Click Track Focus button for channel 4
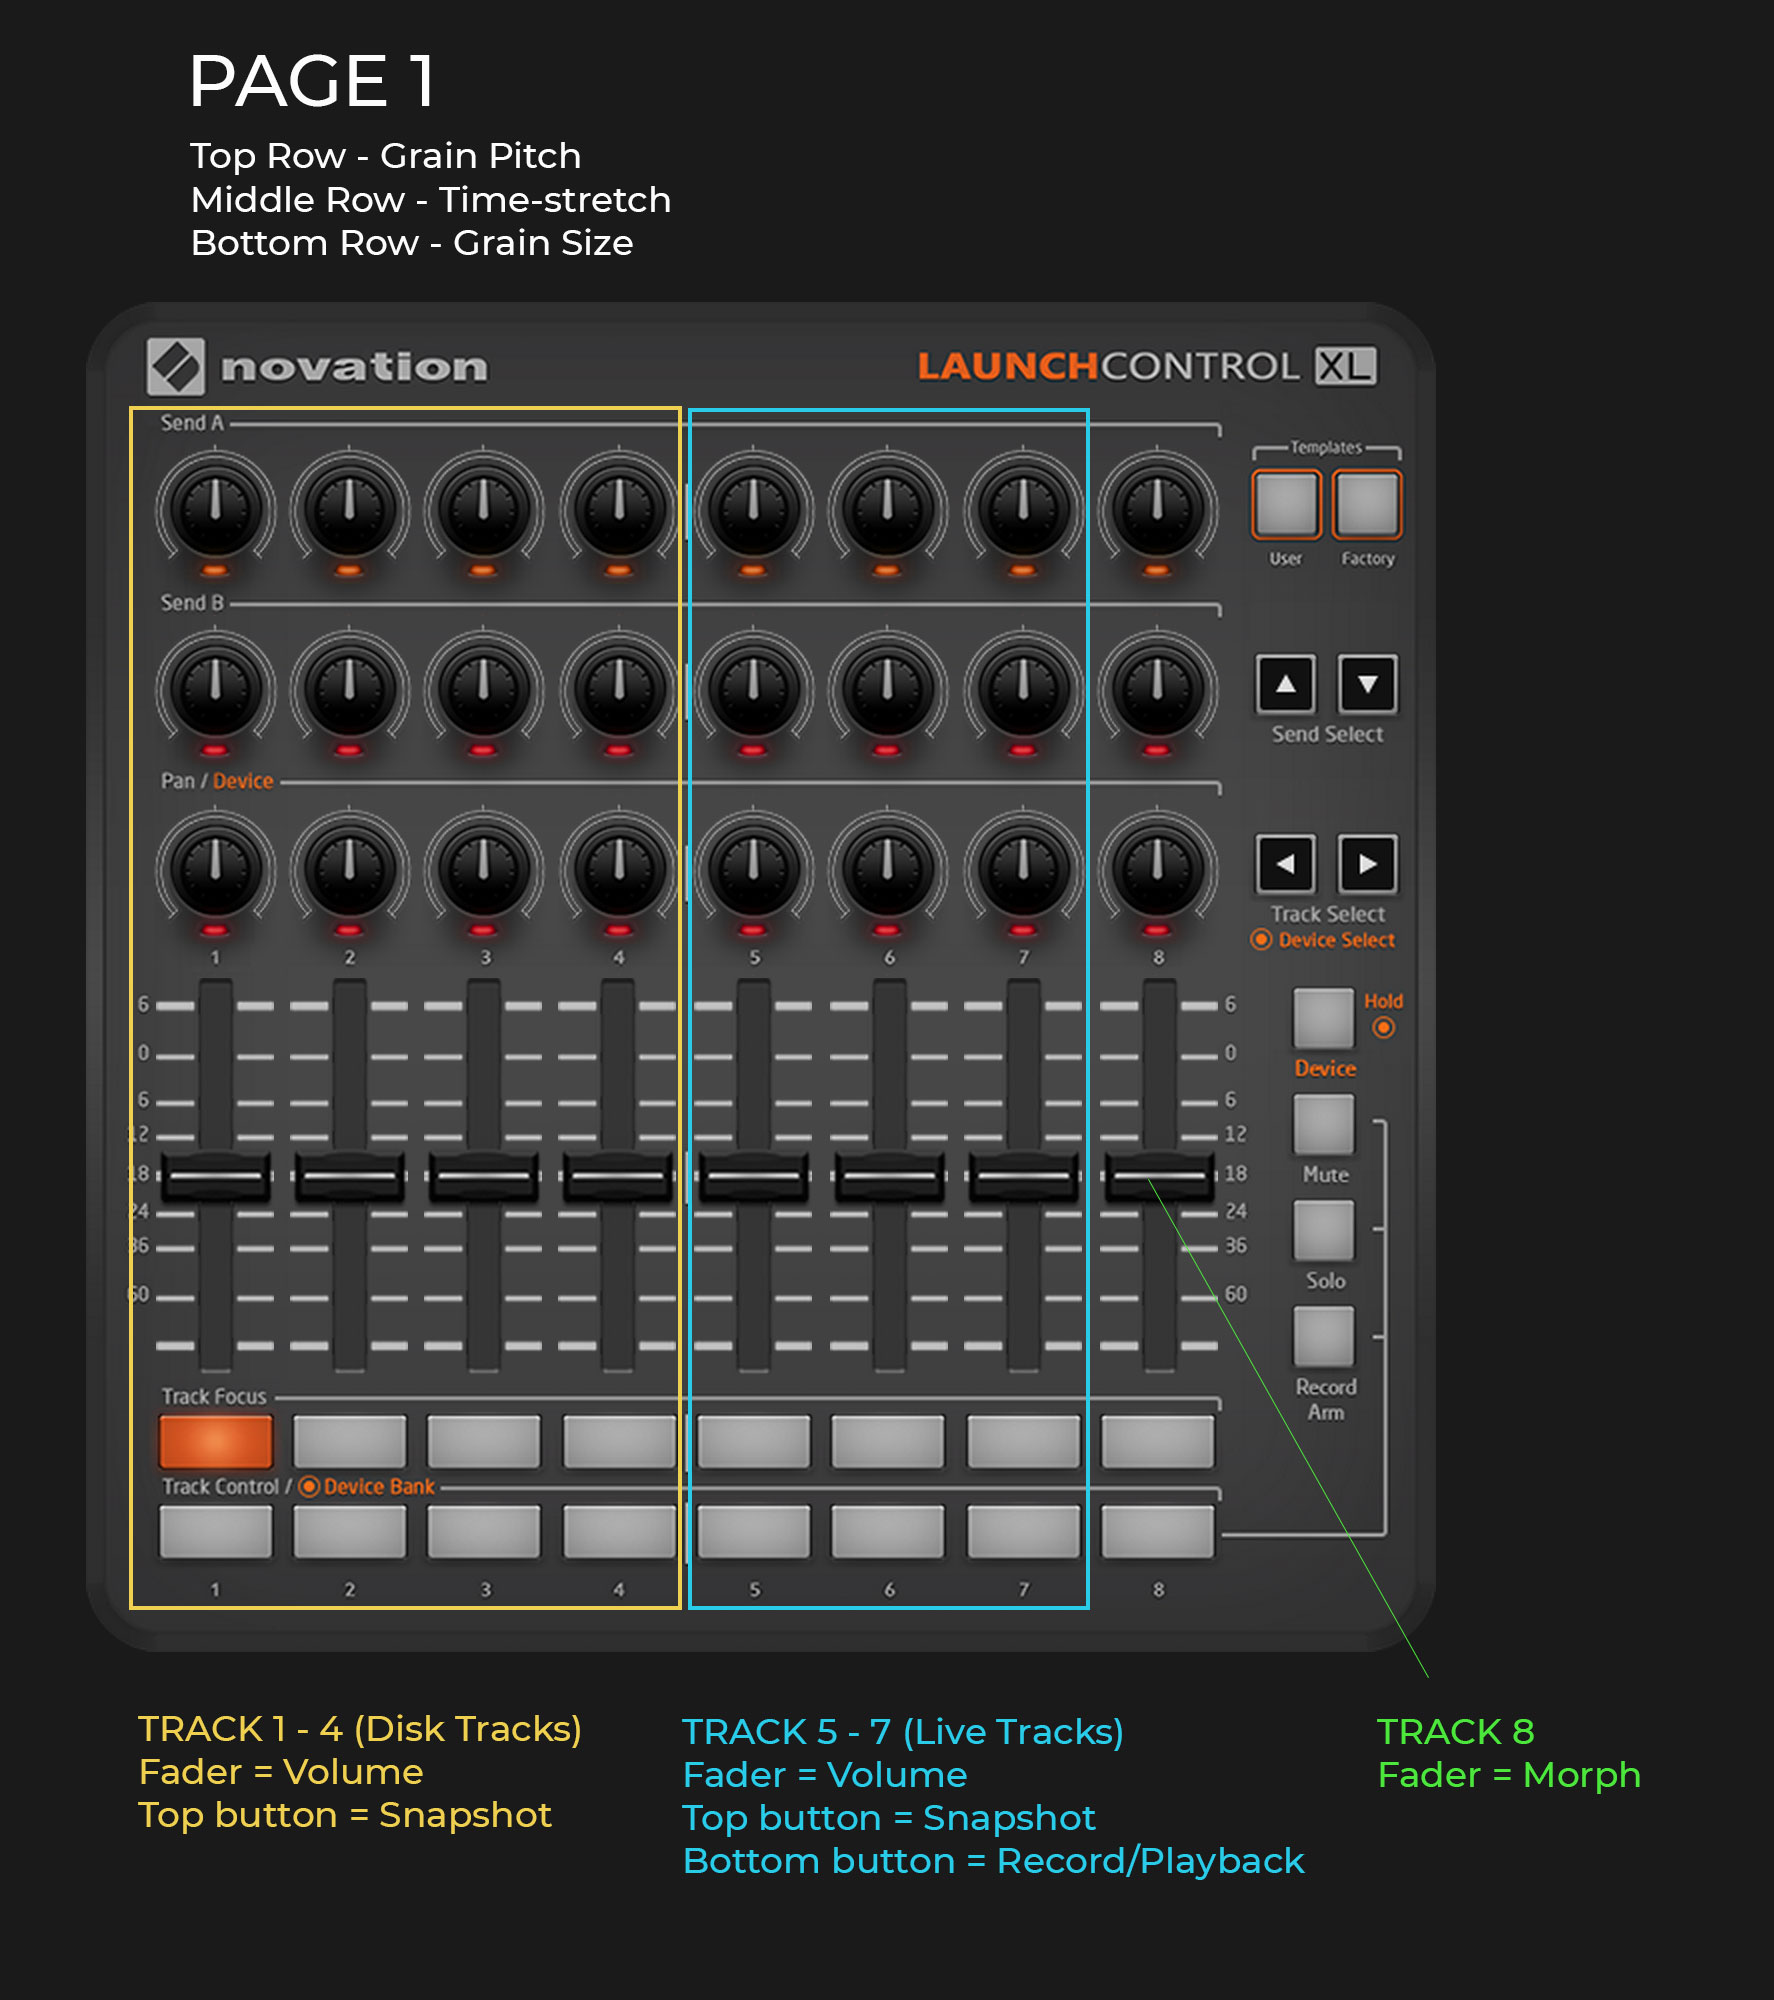 619,1441
